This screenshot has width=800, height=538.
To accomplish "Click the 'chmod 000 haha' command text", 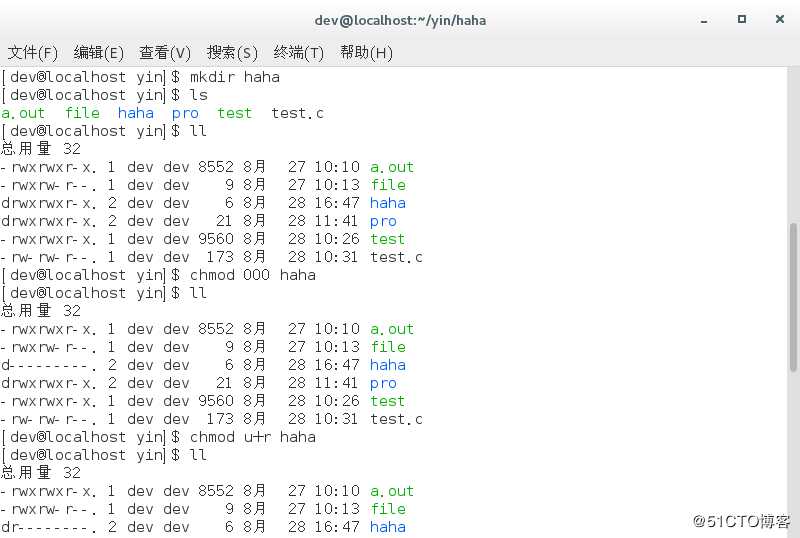I will [x=253, y=275].
